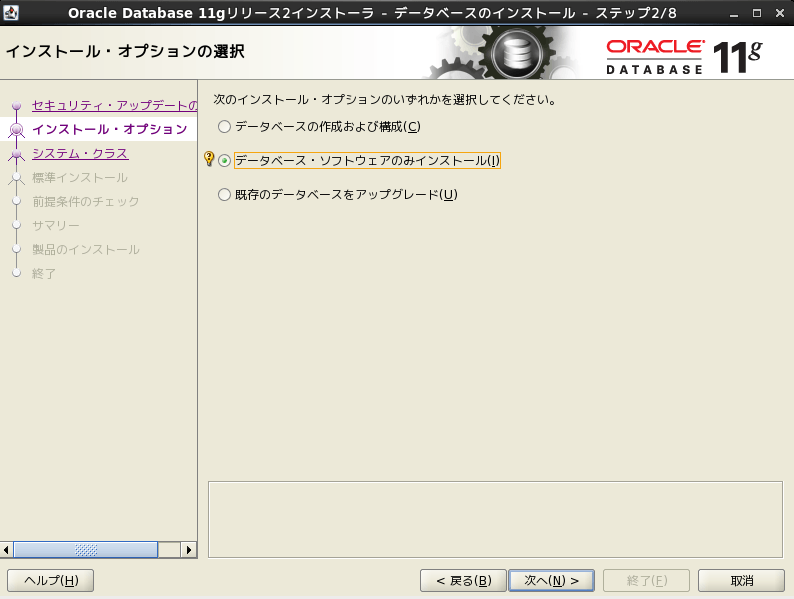Open help with the ヘルプ button
Screen dimensions: 794x599
point(50,580)
